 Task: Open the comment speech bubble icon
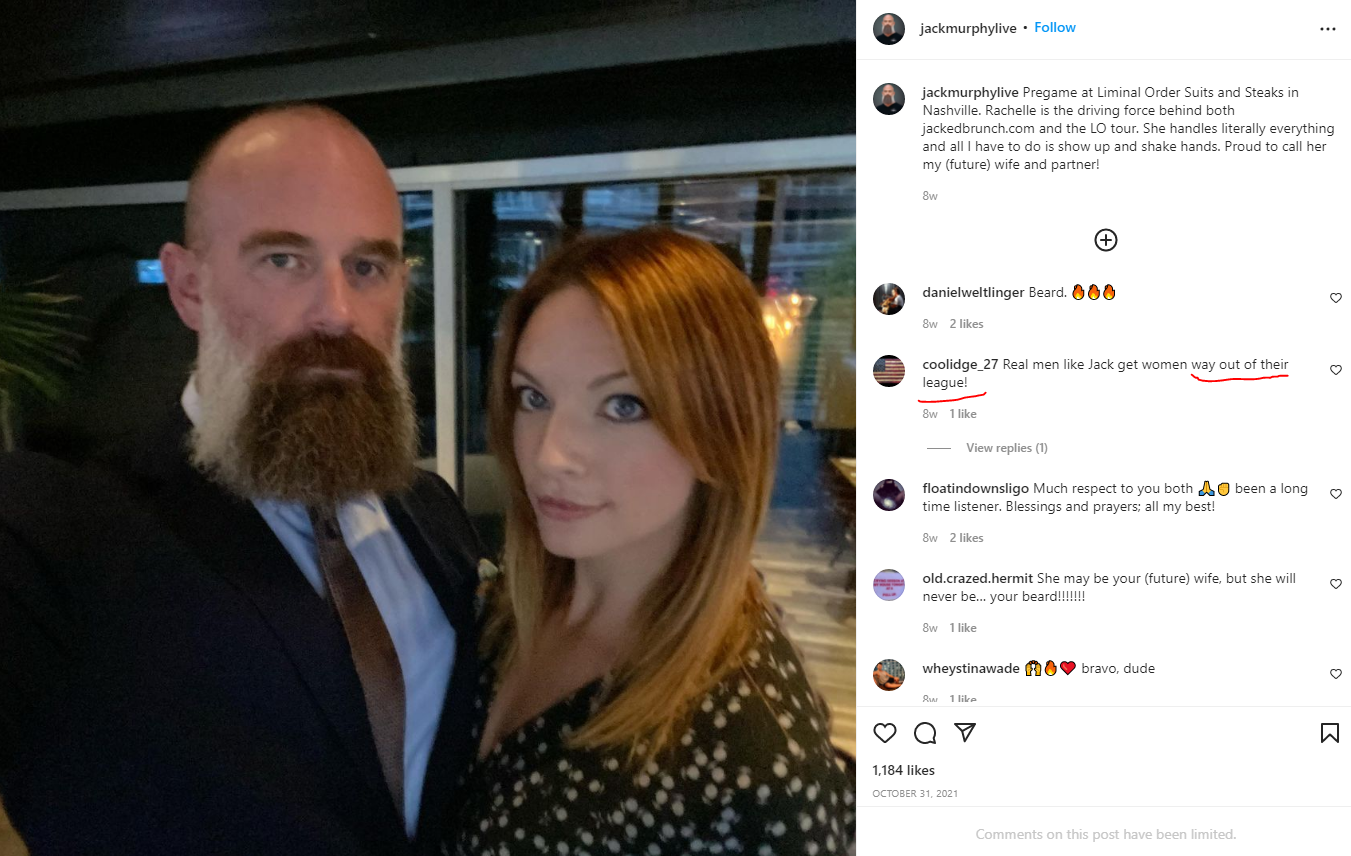pyautogui.click(x=925, y=733)
